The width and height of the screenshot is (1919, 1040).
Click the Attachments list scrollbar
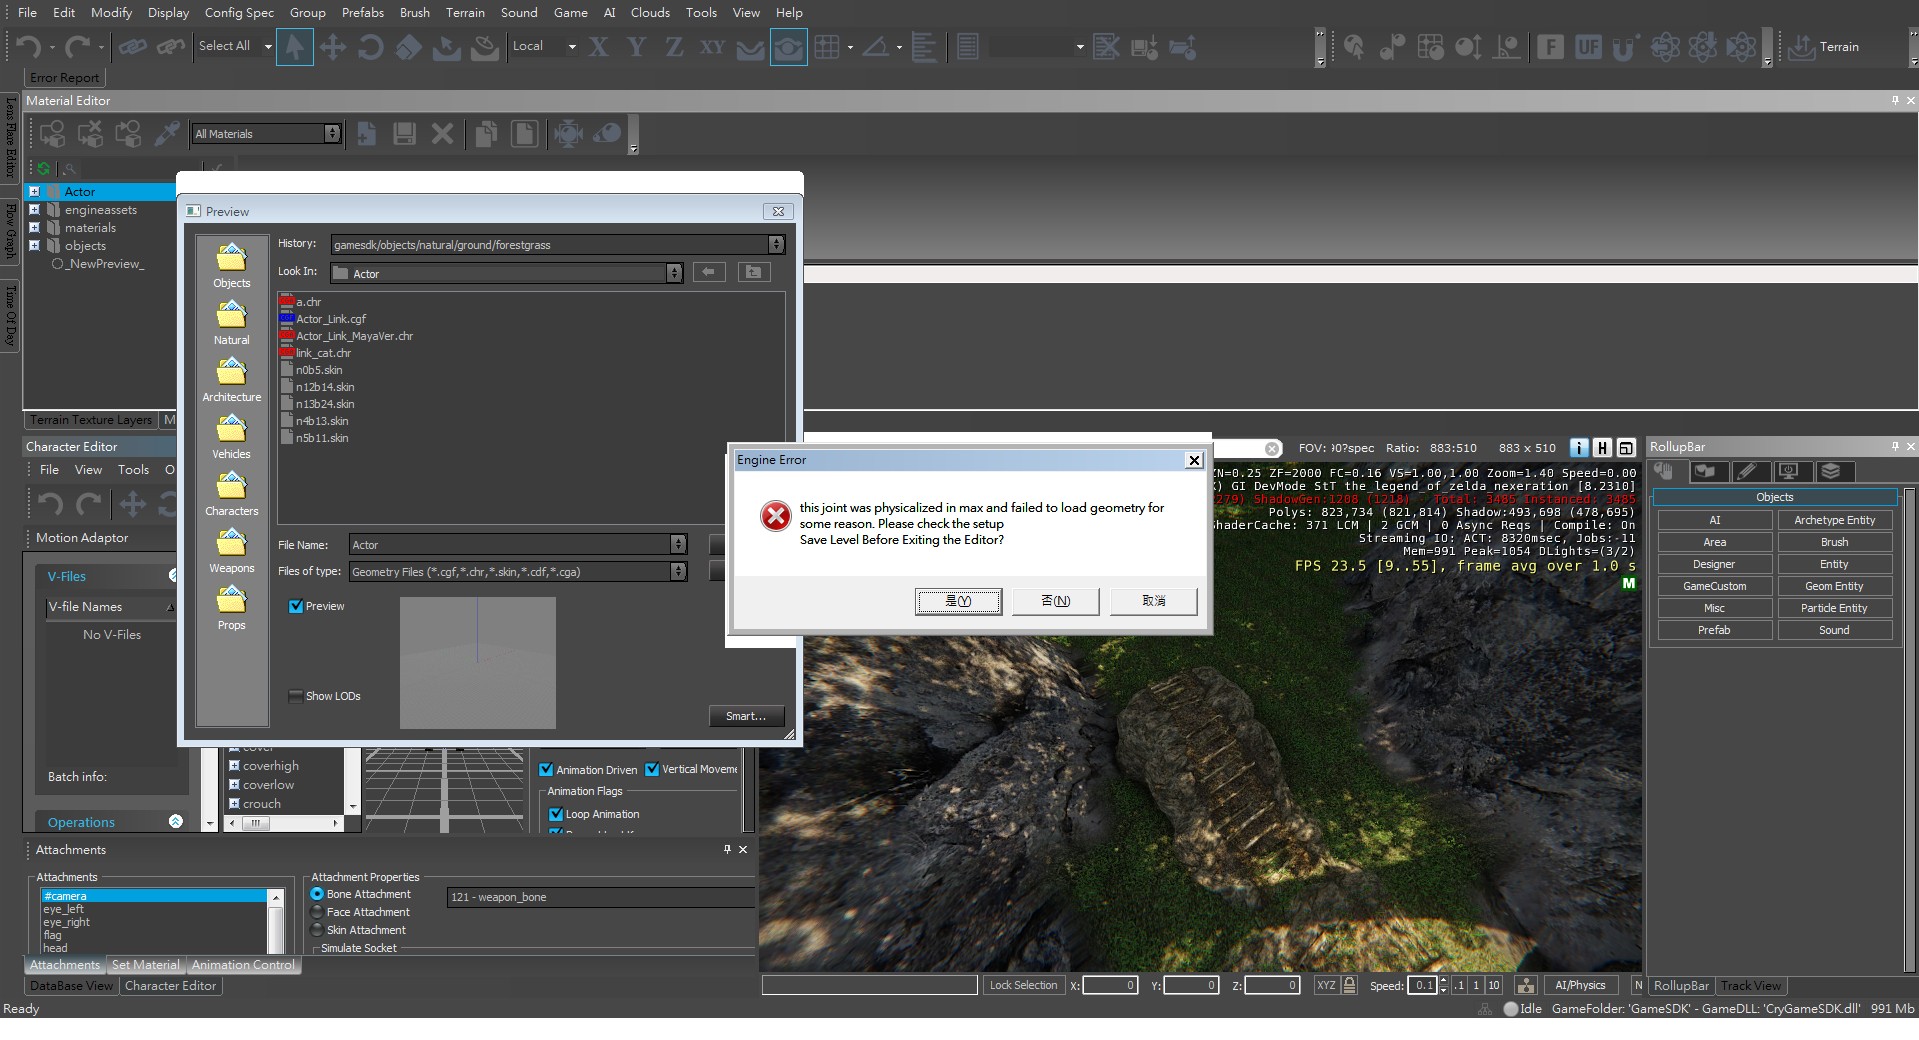pyautogui.click(x=276, y=922)
